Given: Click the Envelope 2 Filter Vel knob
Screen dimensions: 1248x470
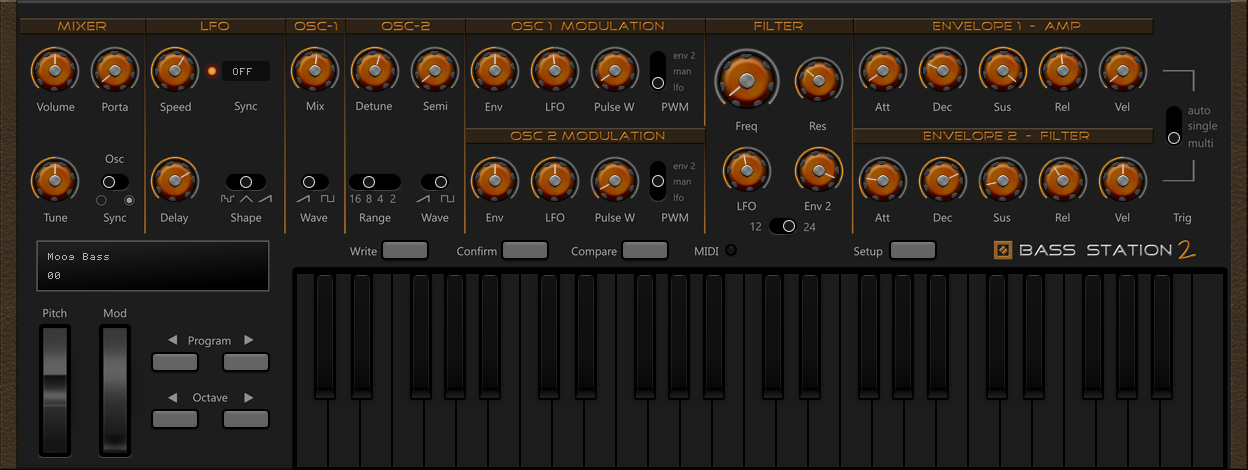Looking at the screenshot, I should (x=1122, y=181).
